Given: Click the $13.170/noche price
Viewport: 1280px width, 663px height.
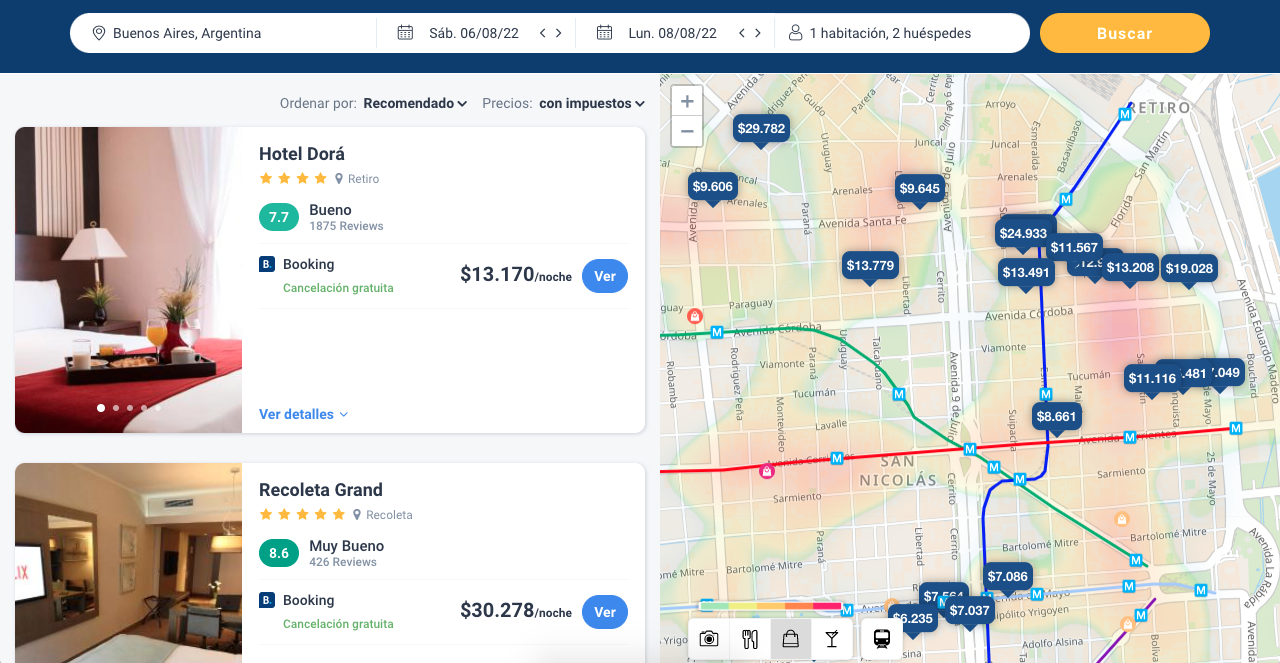Looking at the screenshot, I should [516, 274].
